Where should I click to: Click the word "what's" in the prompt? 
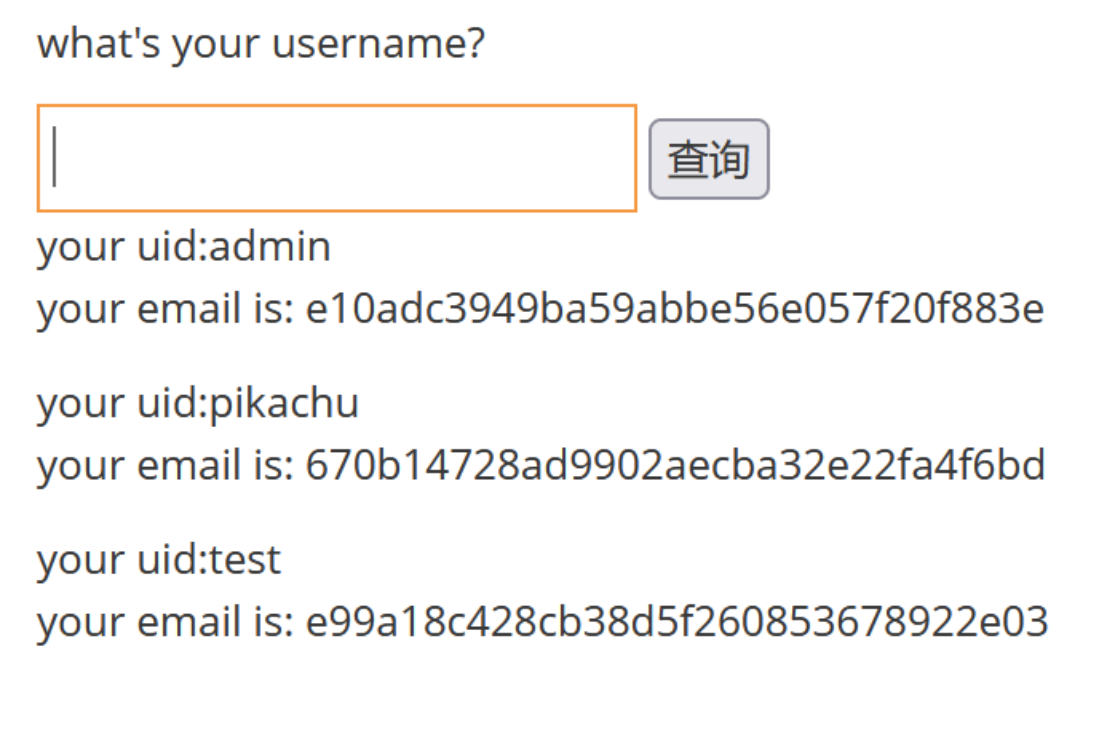coord(98,45)
